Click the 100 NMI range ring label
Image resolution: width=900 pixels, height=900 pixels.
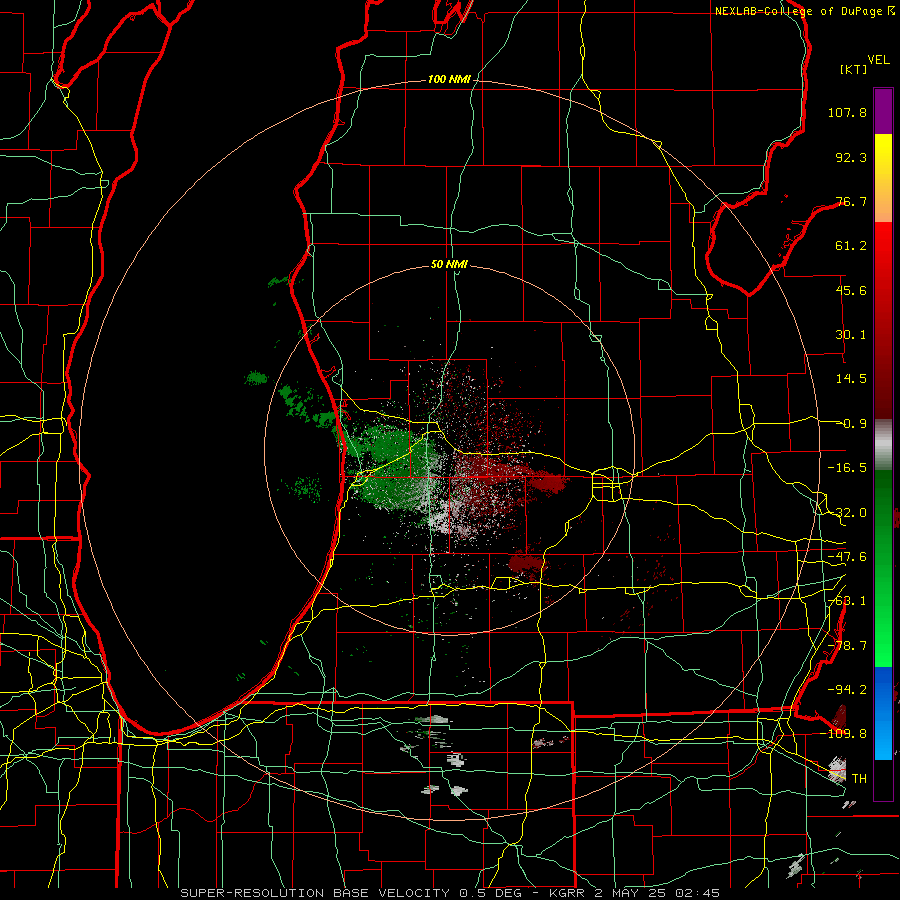pyautogui.click(x=449, y=79)
